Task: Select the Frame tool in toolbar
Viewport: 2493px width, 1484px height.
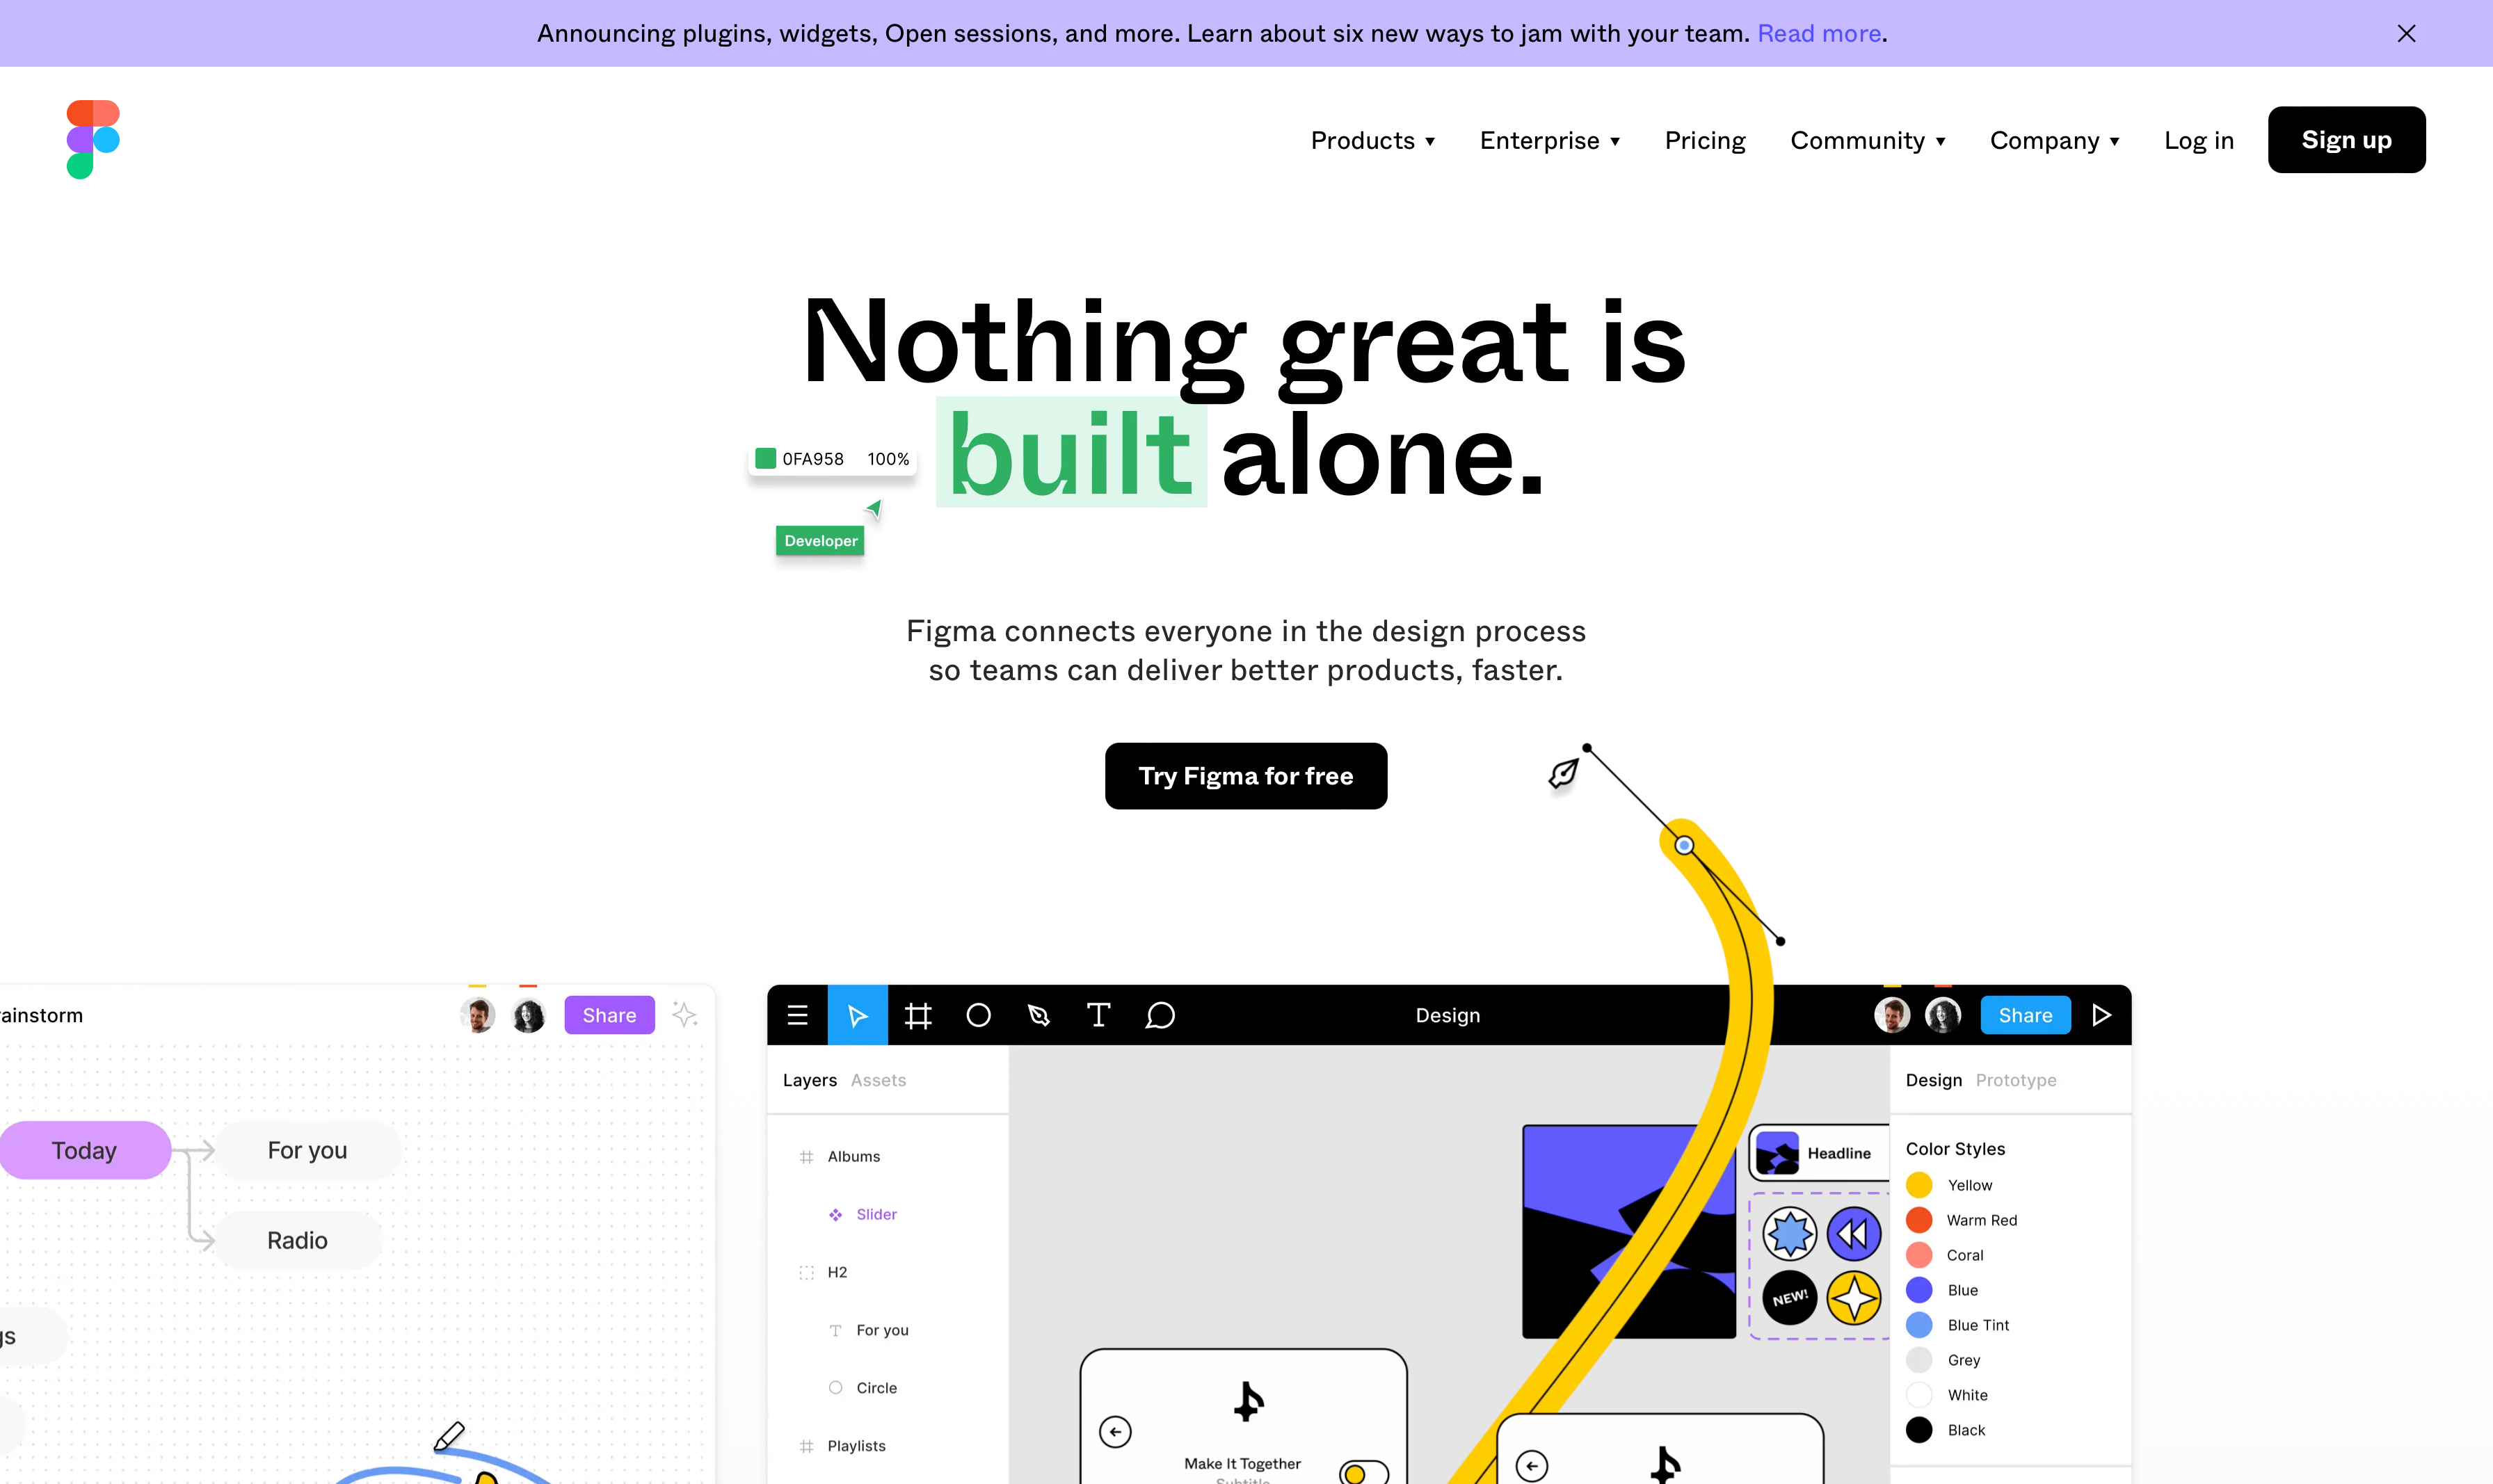Action: tap(919, 1013)
